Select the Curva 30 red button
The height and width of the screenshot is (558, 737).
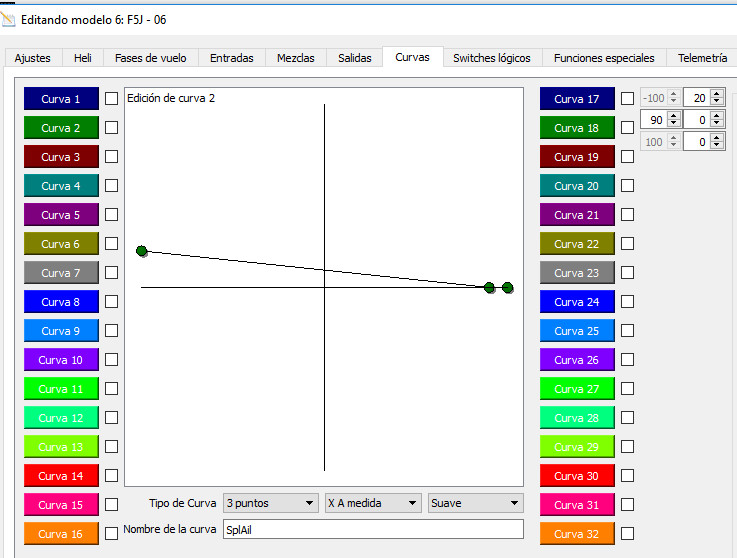click(577, 476)
